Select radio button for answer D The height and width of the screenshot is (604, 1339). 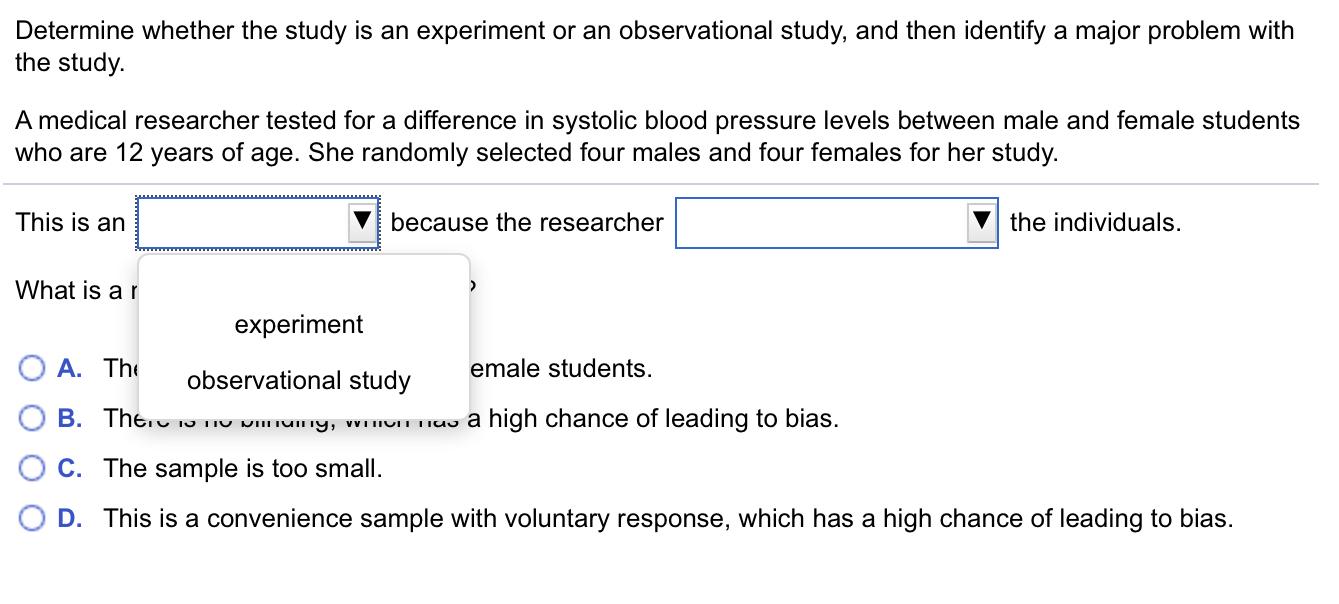pyautogui.click(x=33, y=518)
